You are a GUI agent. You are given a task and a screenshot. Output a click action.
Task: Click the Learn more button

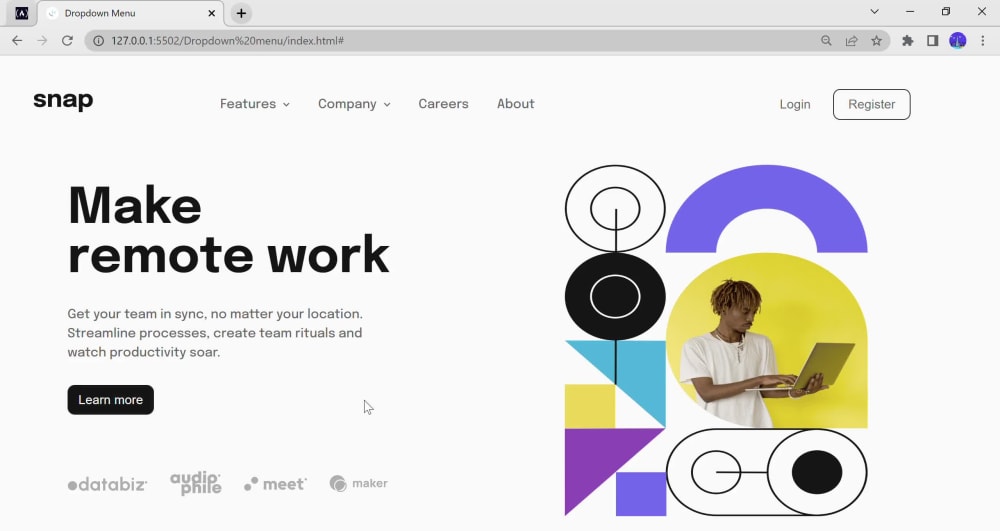(110, 400)
